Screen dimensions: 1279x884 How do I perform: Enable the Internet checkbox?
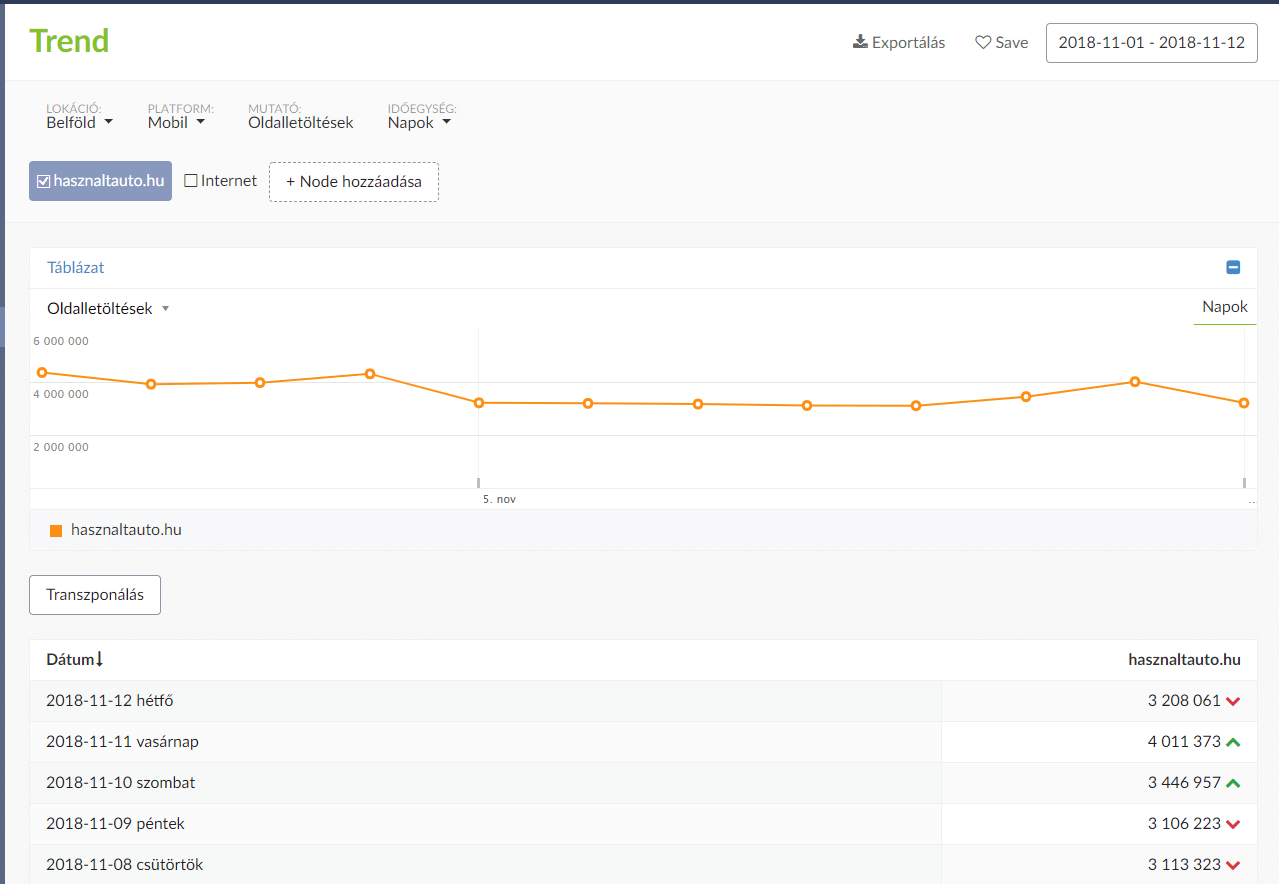click(x=191, y=181)
